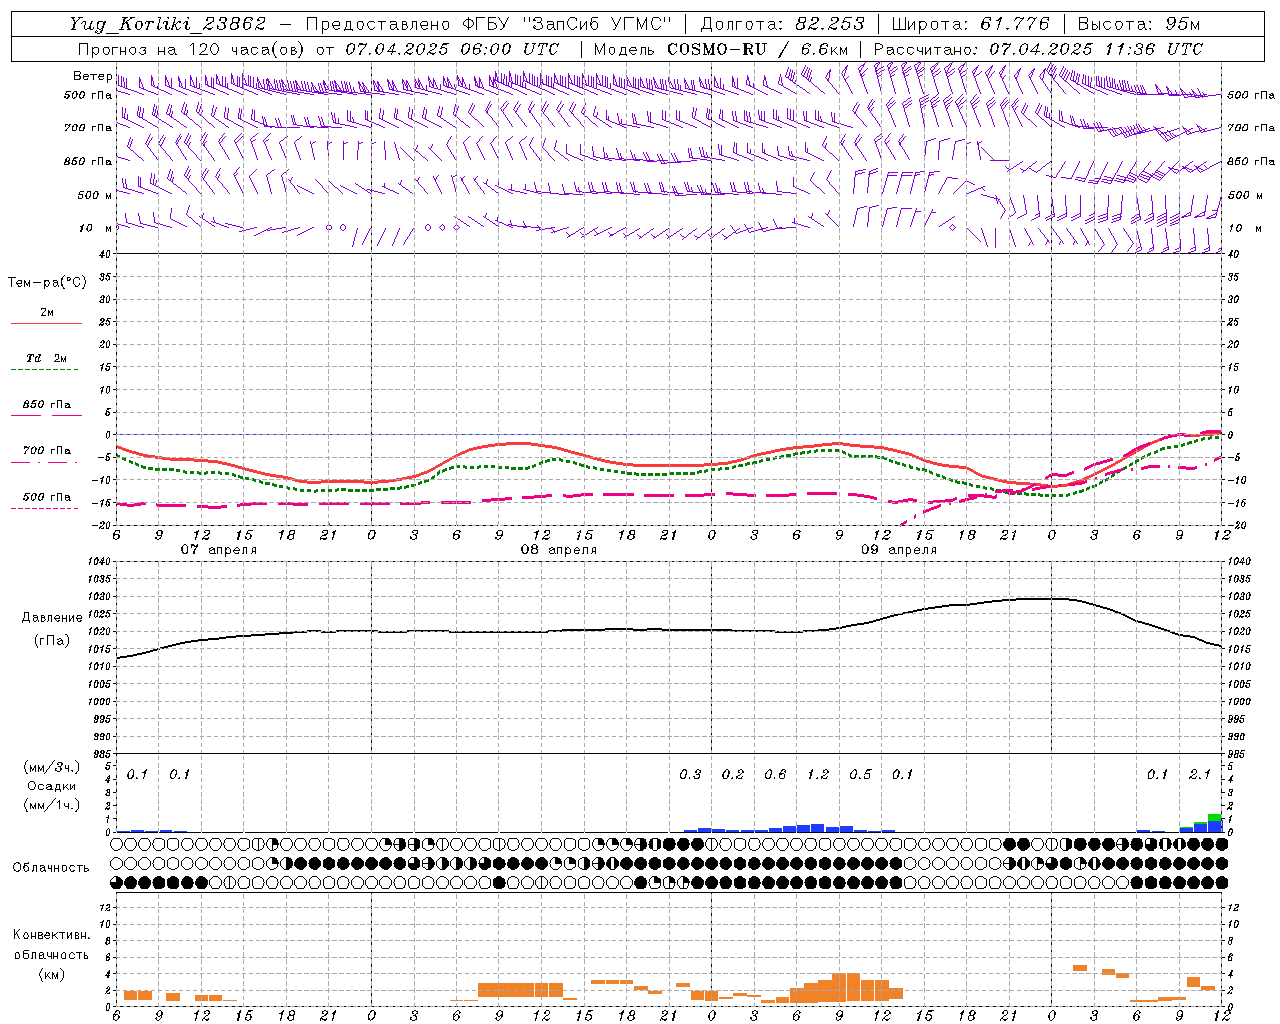Click the 850 гПа temperature legend label

click(46, 405)
